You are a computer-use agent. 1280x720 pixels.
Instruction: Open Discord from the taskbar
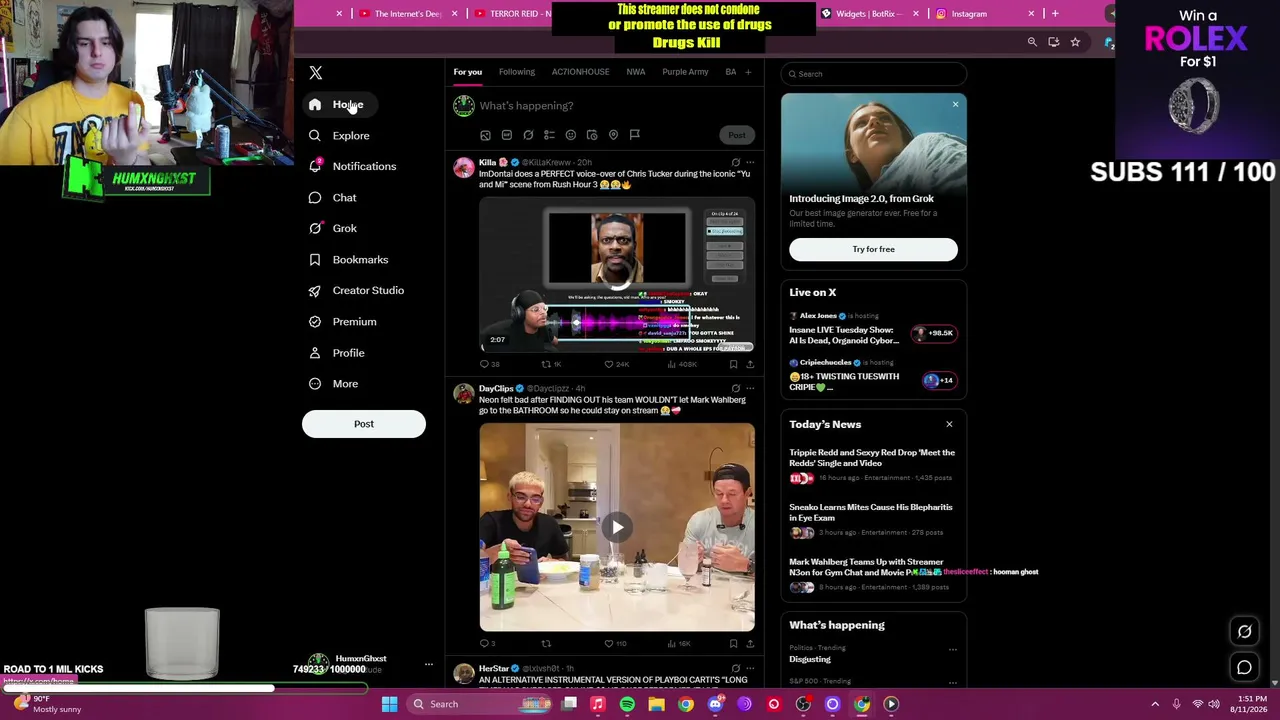[x=715, y=704]
